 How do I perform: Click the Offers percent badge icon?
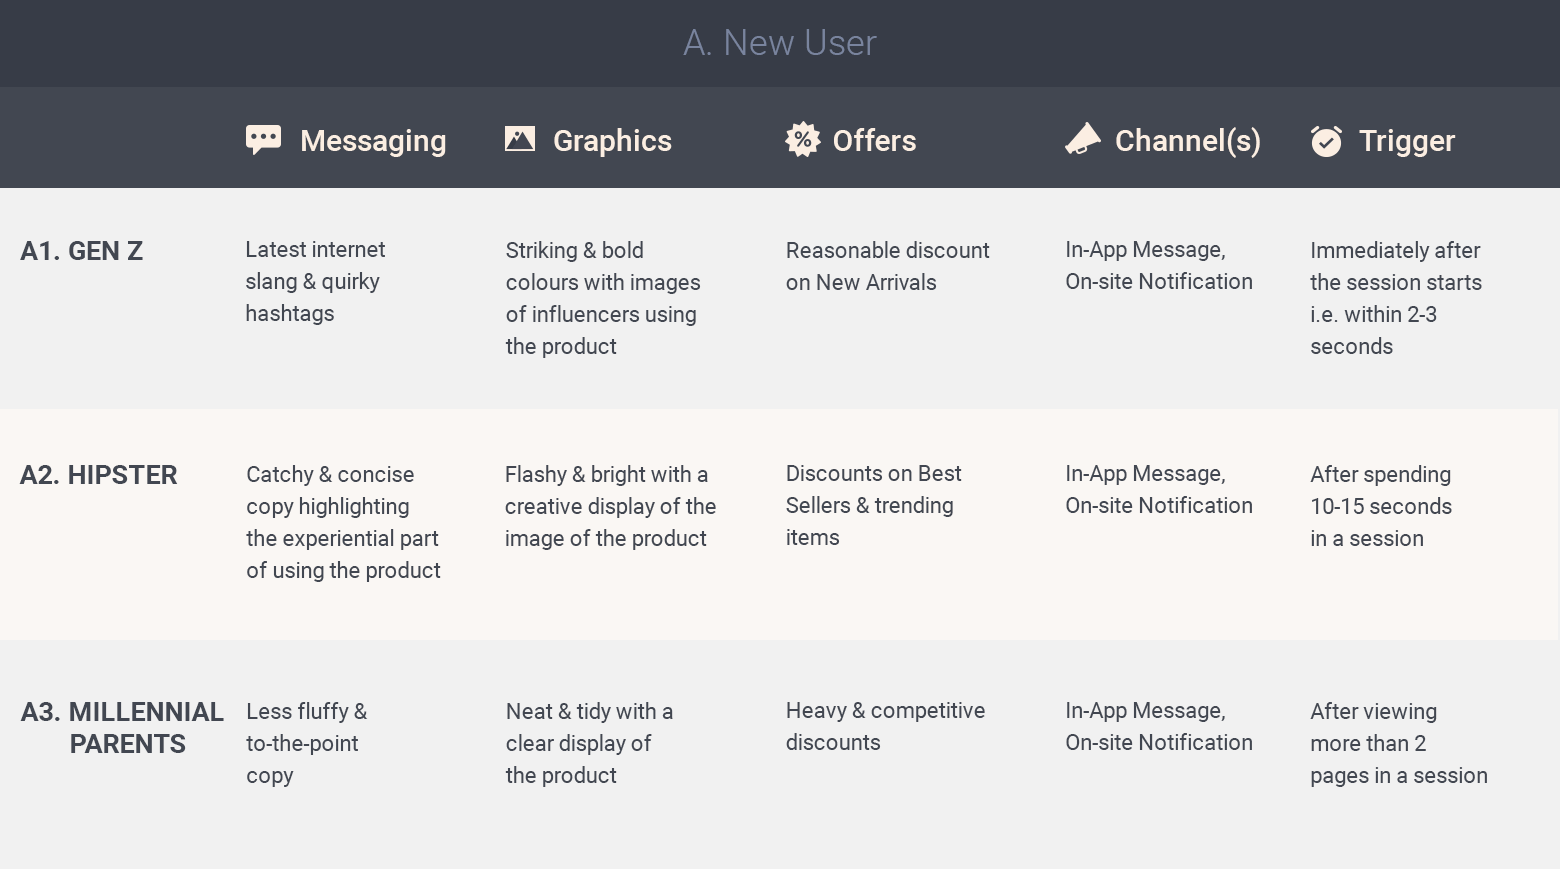802,140
